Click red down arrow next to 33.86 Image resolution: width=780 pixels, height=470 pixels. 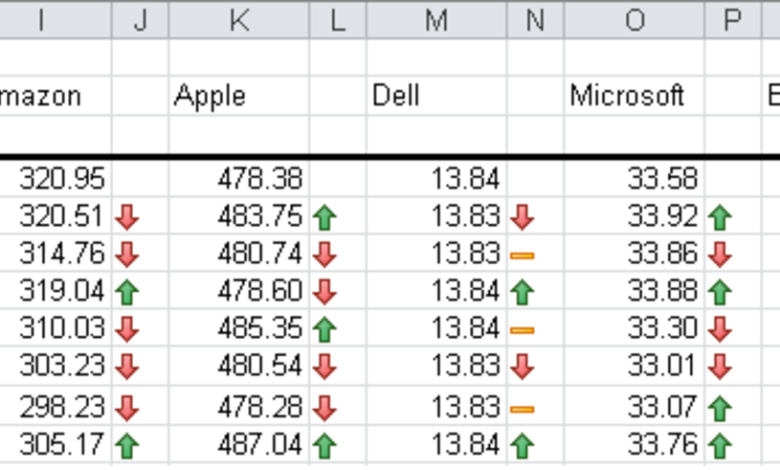click(x=720, y=255)
